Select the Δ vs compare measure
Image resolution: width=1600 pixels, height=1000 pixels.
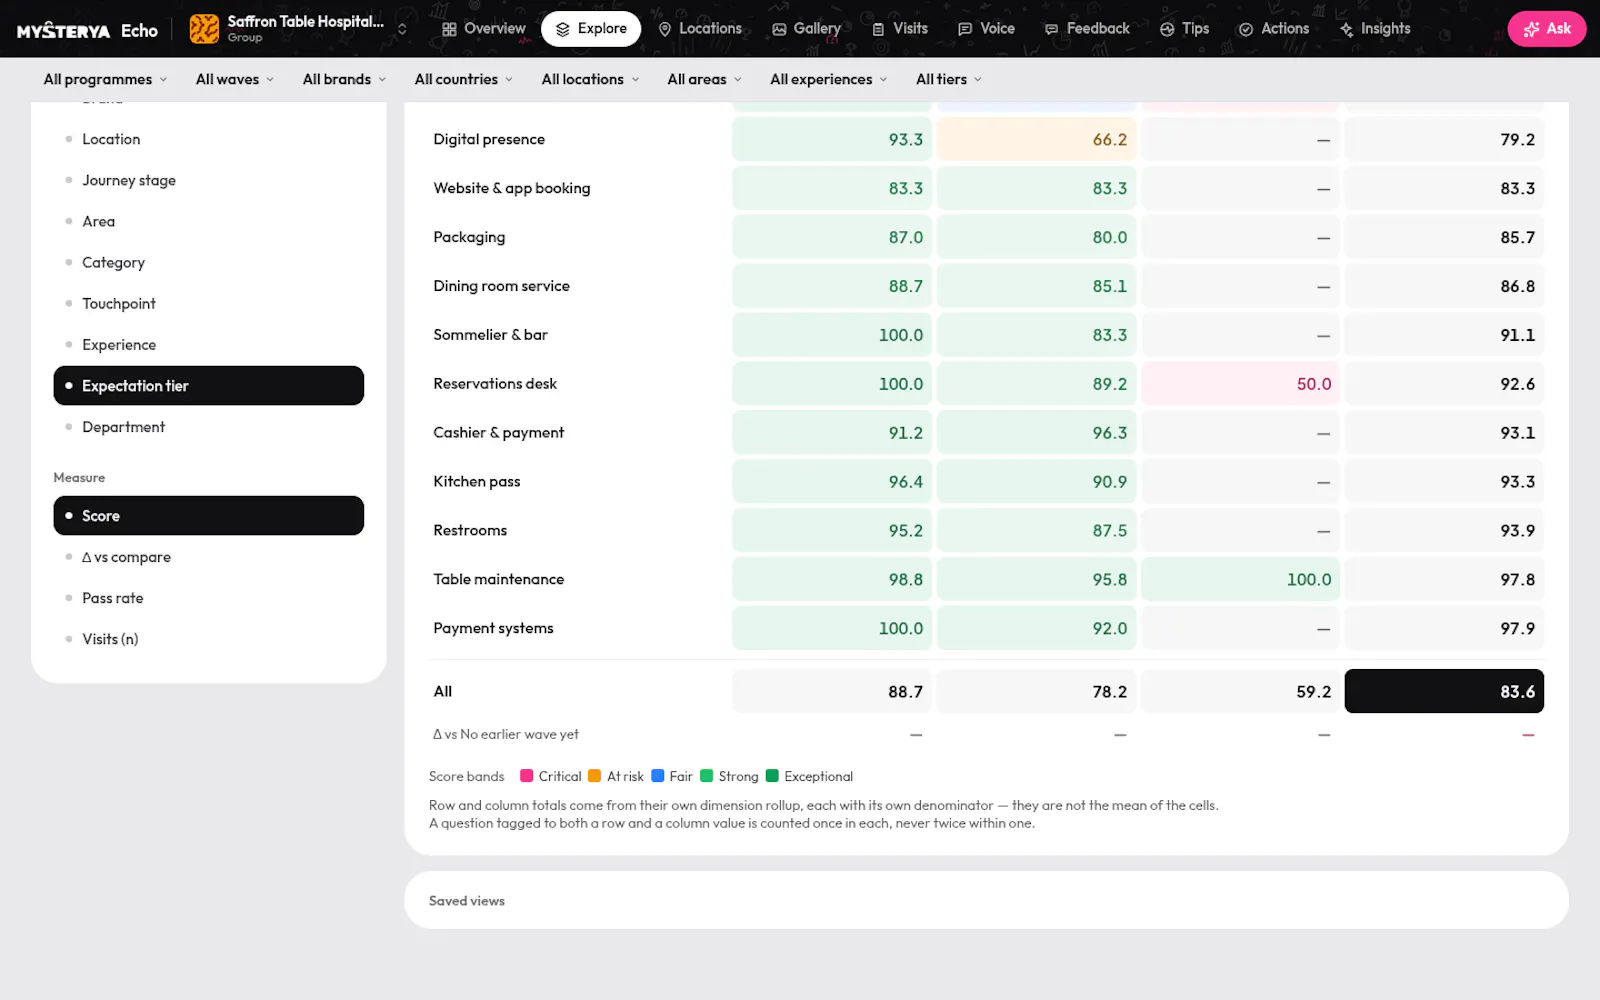(208, 557)
